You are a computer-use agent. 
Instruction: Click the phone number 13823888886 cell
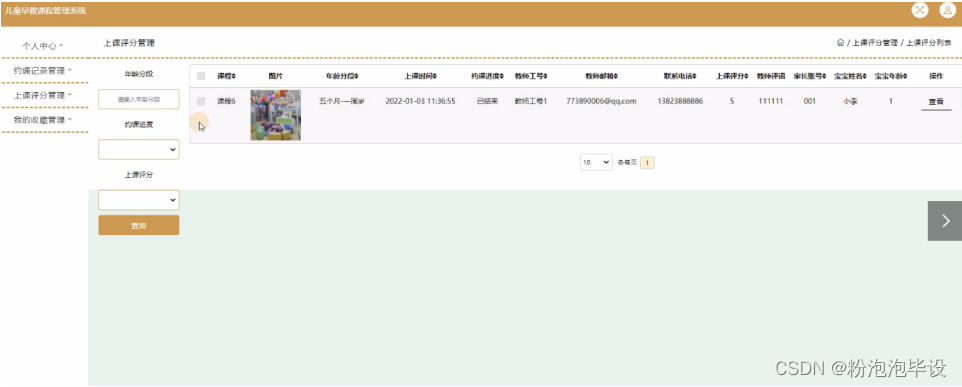coord(680,101)
